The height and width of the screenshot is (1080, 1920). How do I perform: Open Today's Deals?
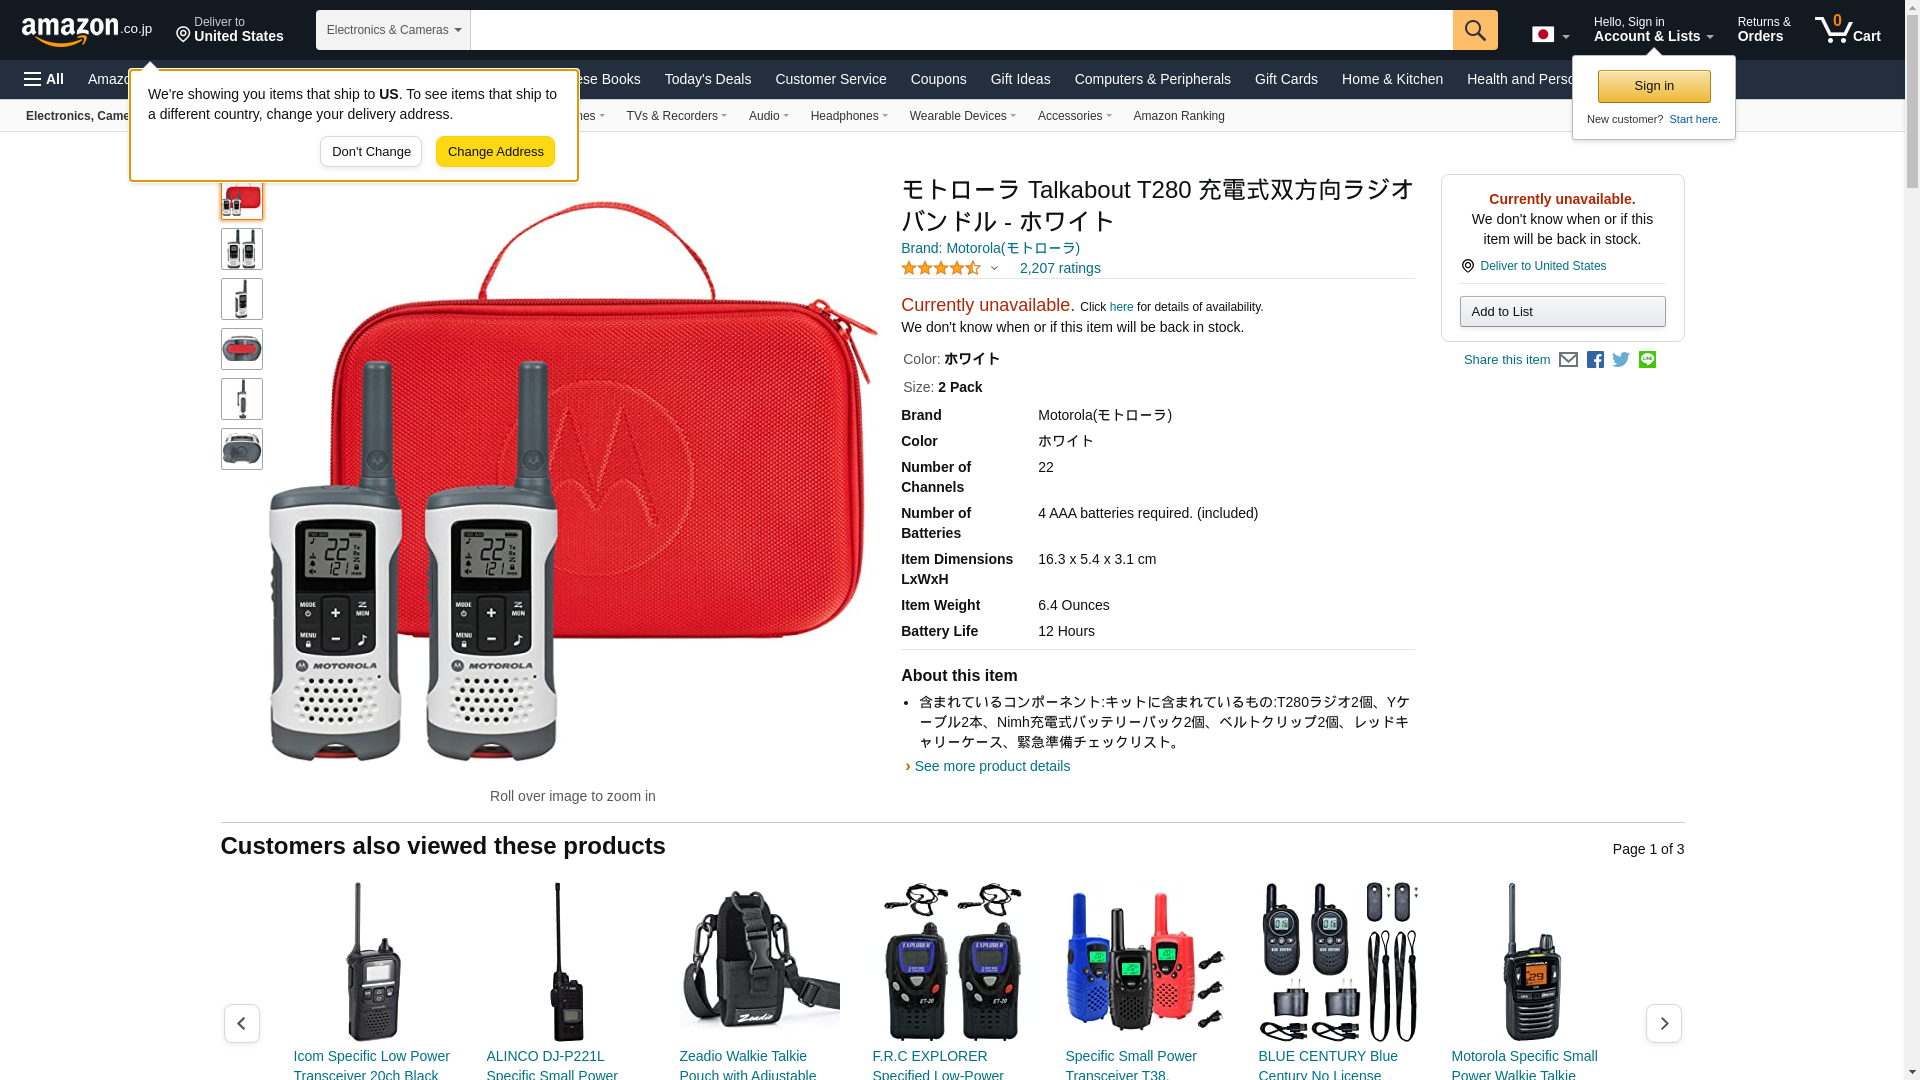pos(707,79)
